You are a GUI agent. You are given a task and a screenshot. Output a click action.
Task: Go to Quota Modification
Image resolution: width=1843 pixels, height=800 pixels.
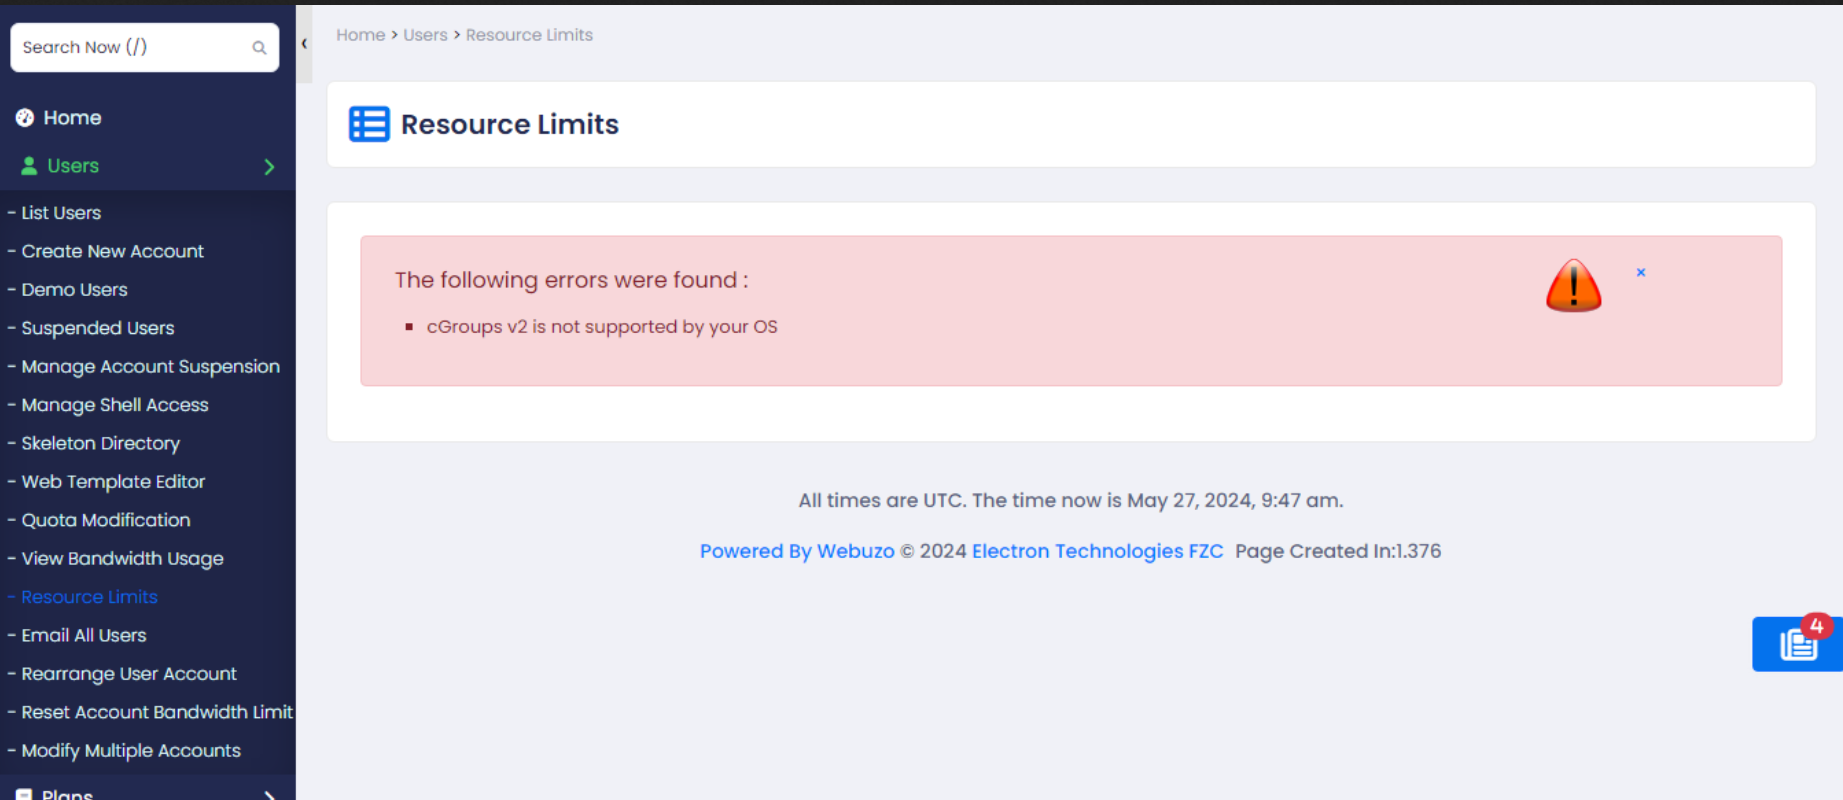[106, 520]
